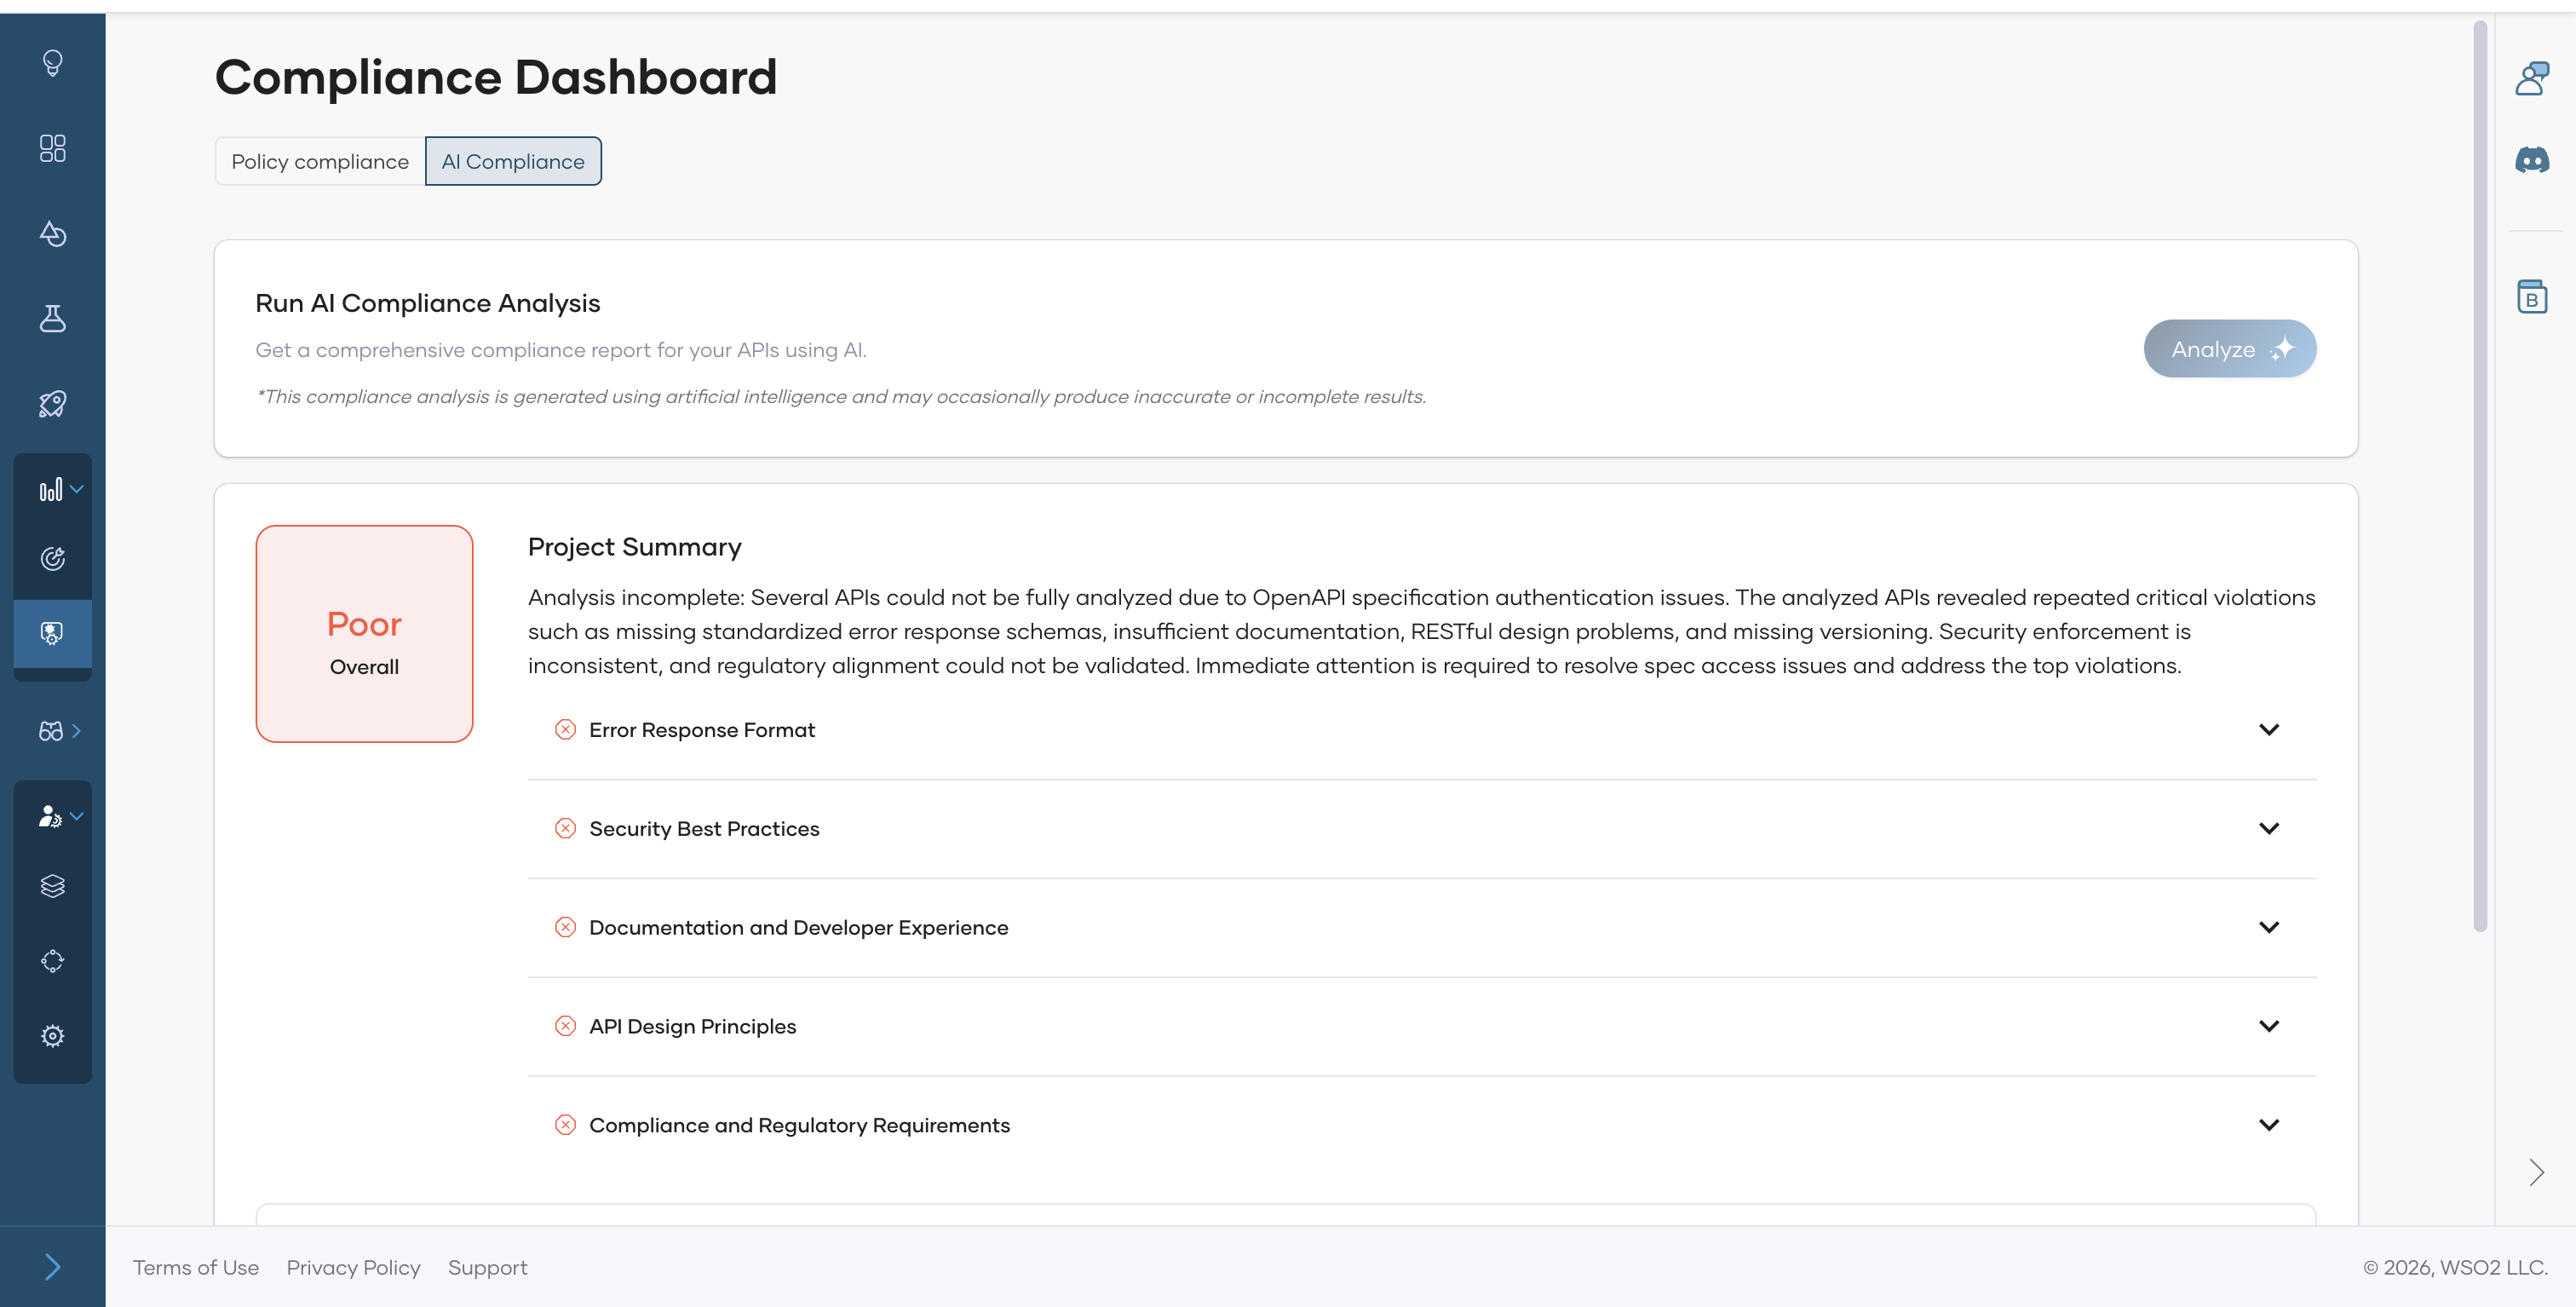This screenshot has width=2576, height=1307.
Task: Open the target goal icon in sidebar
Action: [52, 558]
